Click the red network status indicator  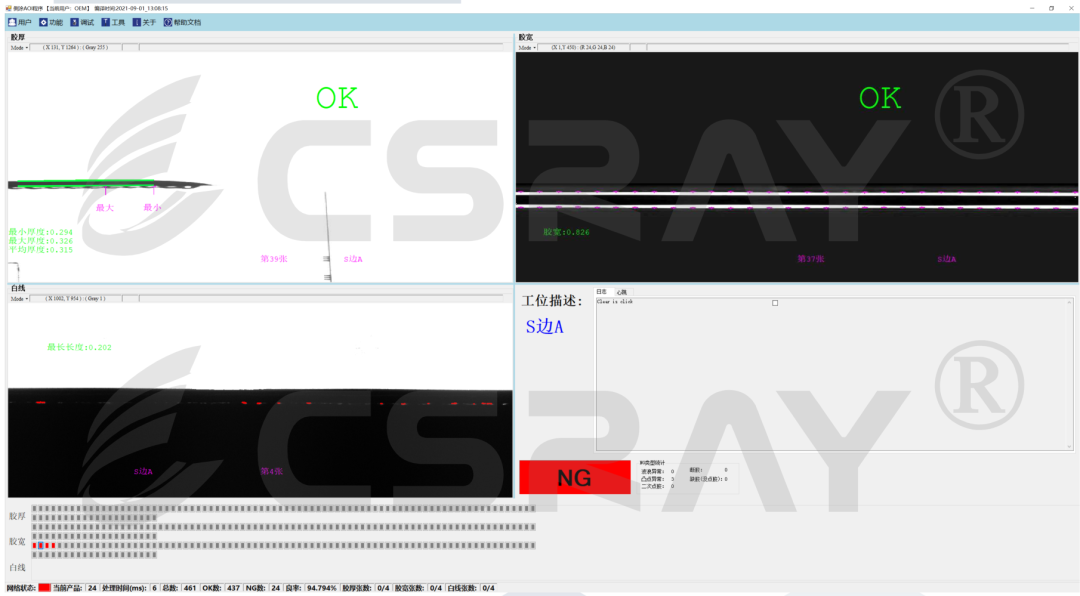(44, 588)
